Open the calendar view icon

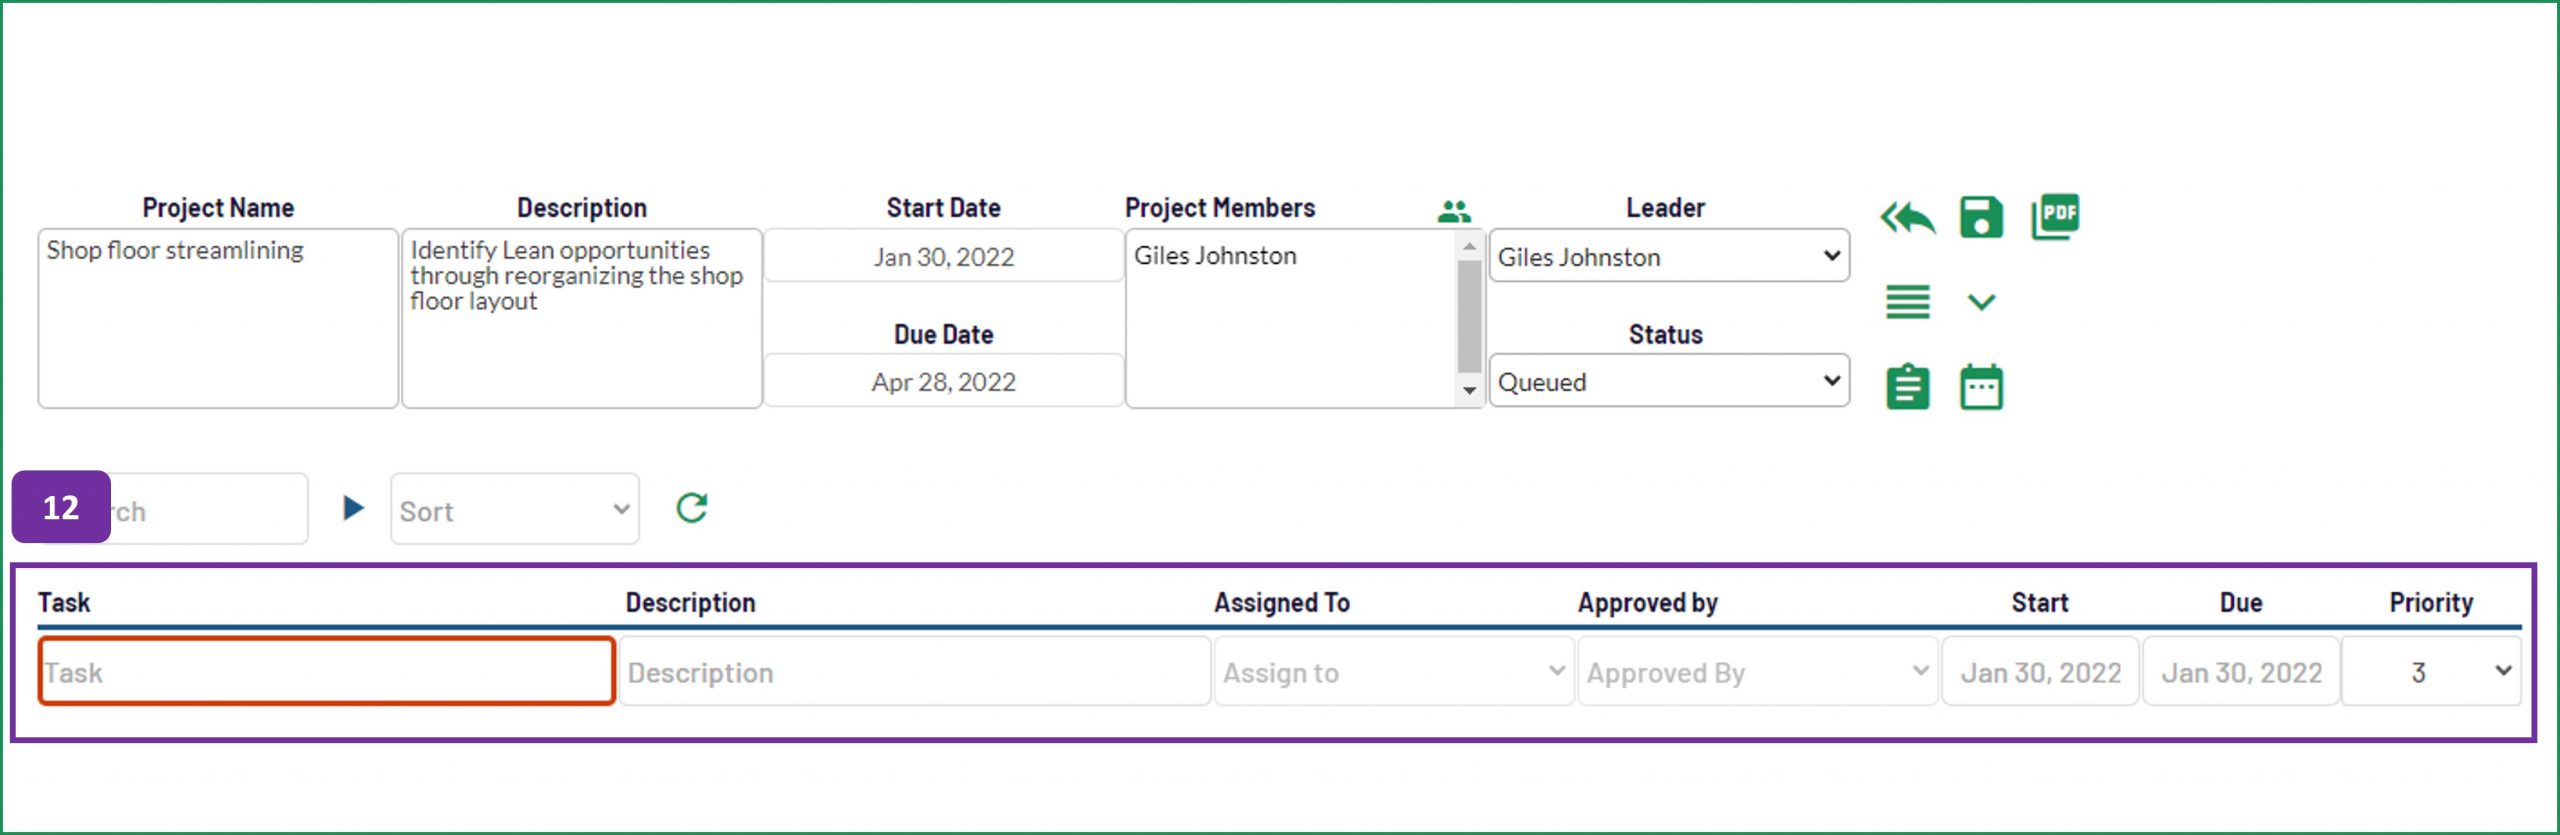(x=1981, y=386)
